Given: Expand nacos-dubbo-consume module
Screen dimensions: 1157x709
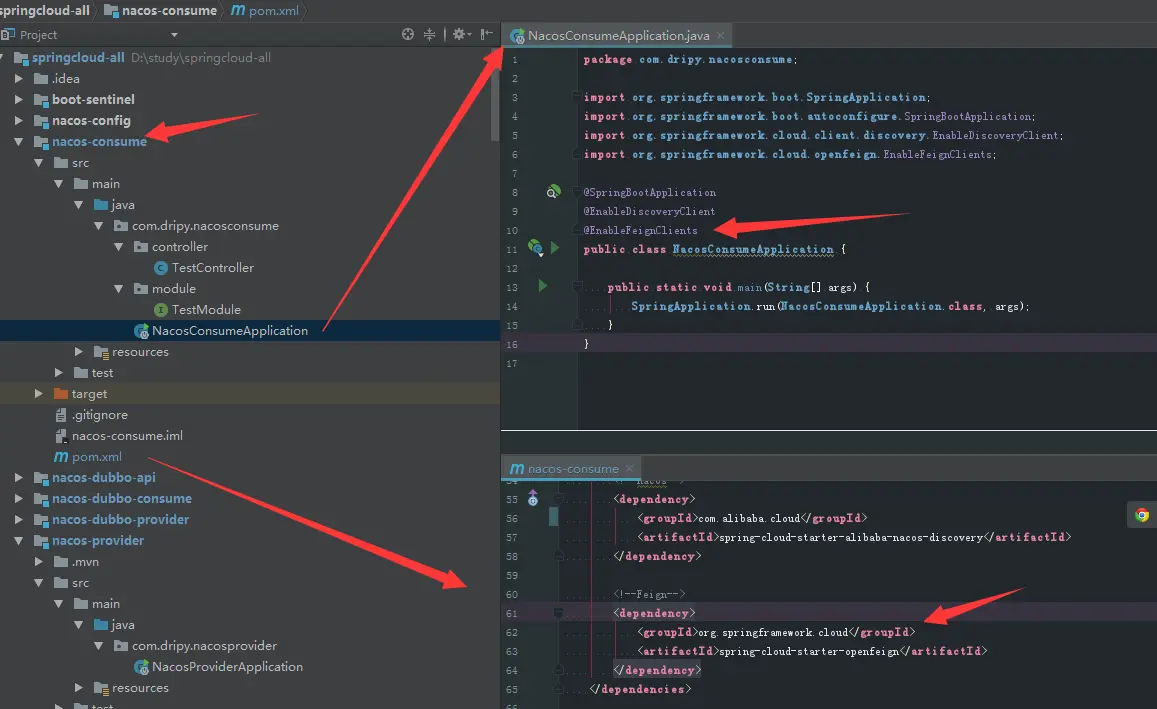Looking at the screenshot, I should (18, 499).
